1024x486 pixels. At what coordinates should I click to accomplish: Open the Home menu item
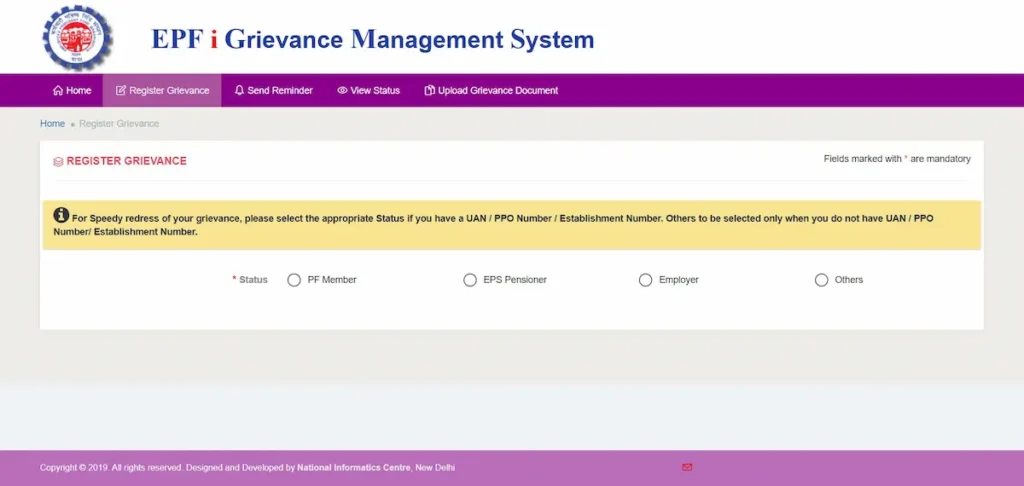point(72,90)
